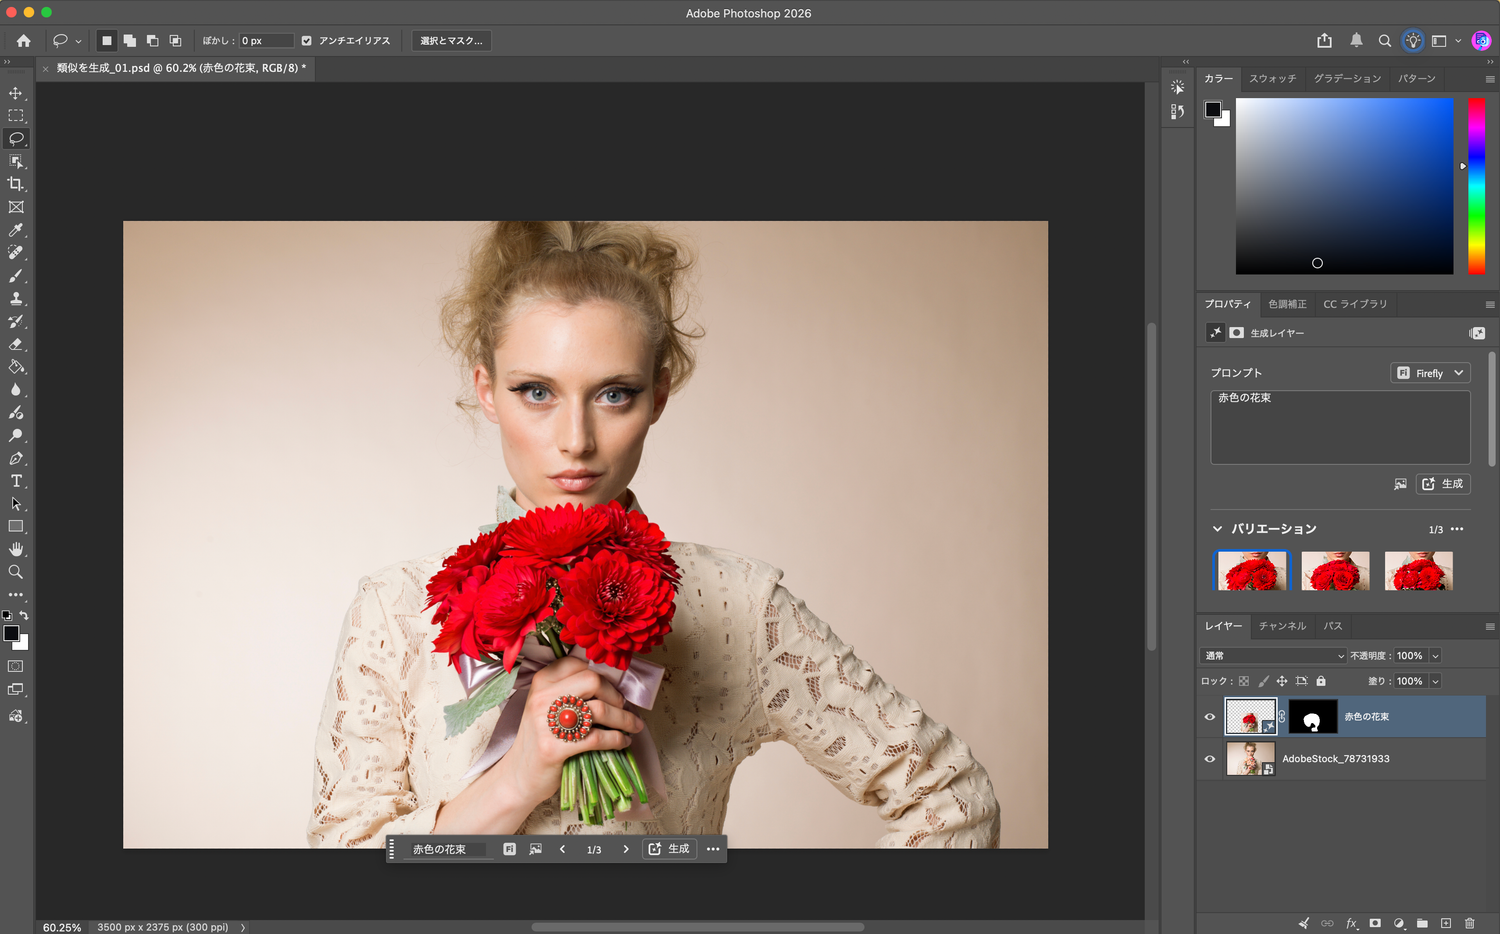Toggle Quick Mask mode

coord(16,666)
